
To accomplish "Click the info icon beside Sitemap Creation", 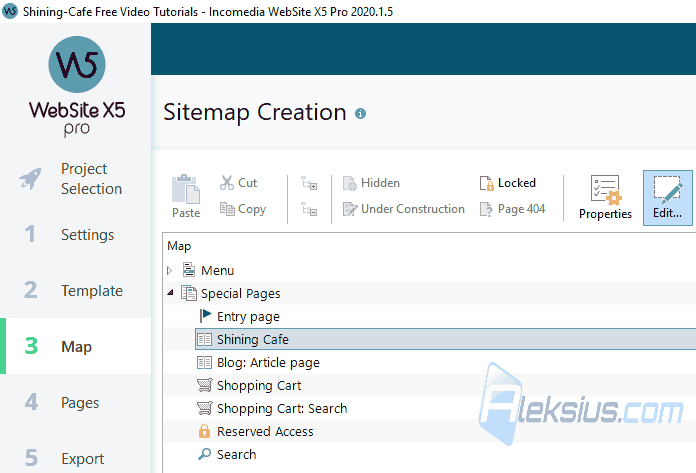I will 360,114.
